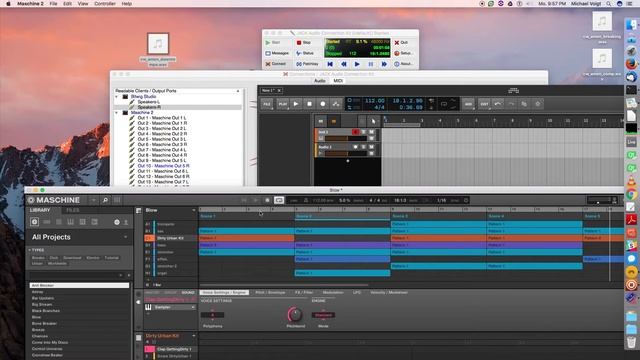
Task: Open Patchbay in the JACK window
Action: tap(308, 64)
